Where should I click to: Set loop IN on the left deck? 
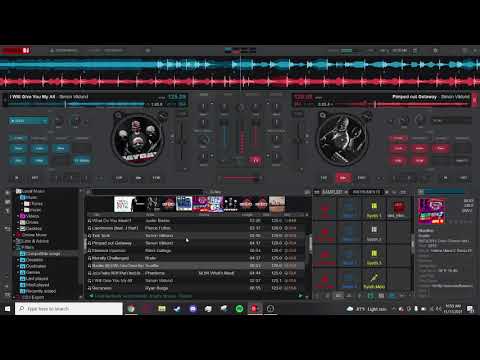[16, 178]
